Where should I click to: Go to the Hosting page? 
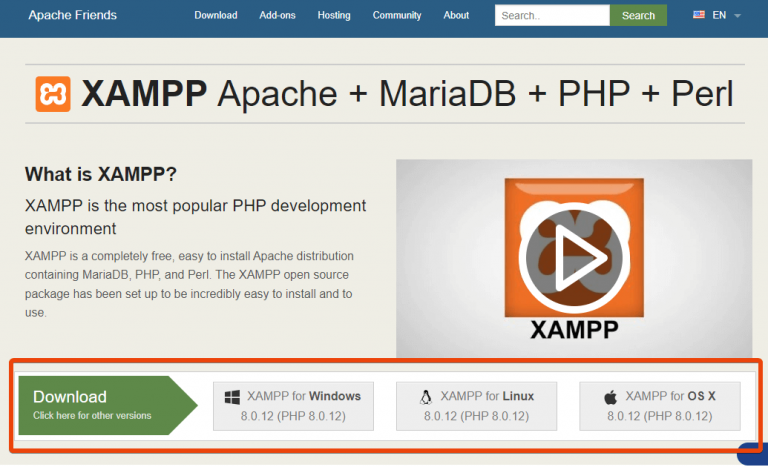point(334,15)
